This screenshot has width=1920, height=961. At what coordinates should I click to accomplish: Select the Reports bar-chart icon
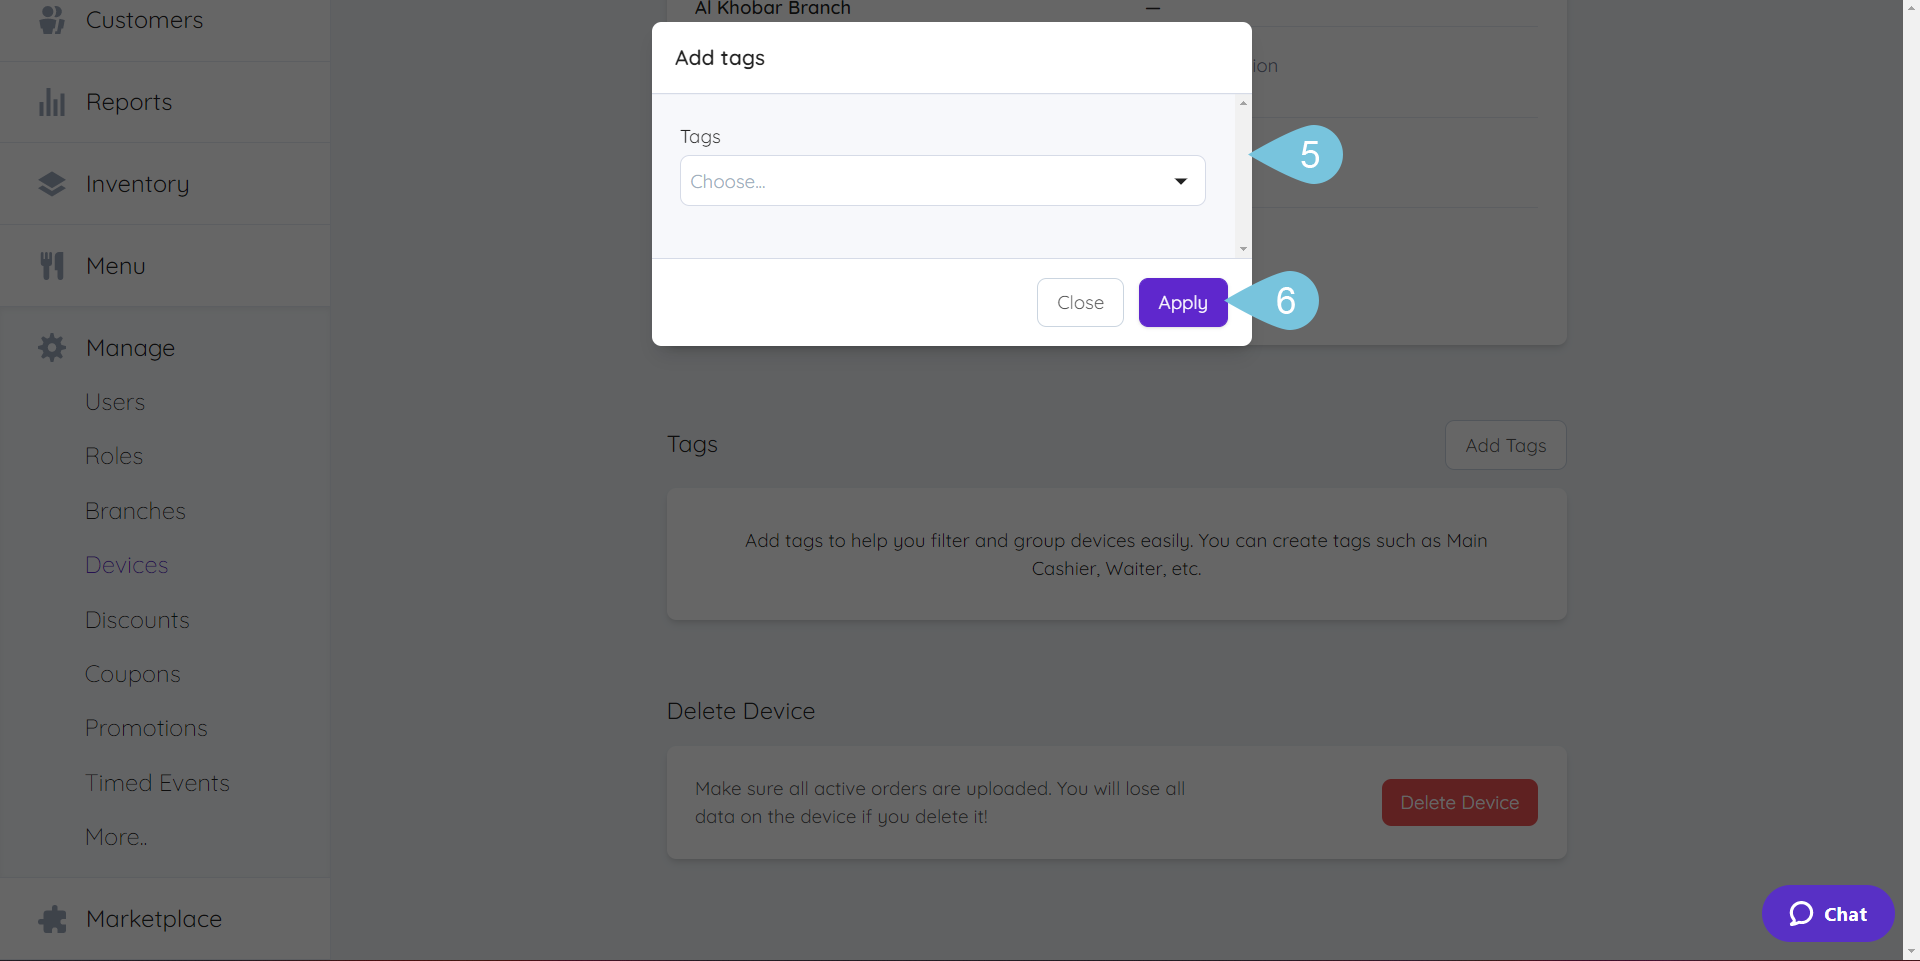(x=51, y=101)
